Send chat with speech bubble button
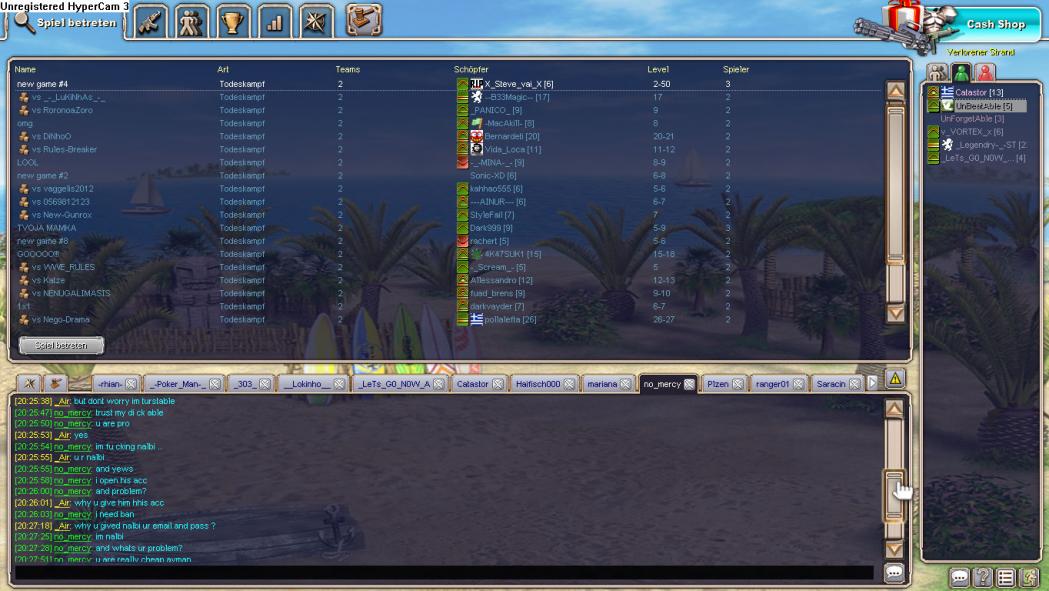Viewport: 1049px width, 591px height. coord(894,573)
